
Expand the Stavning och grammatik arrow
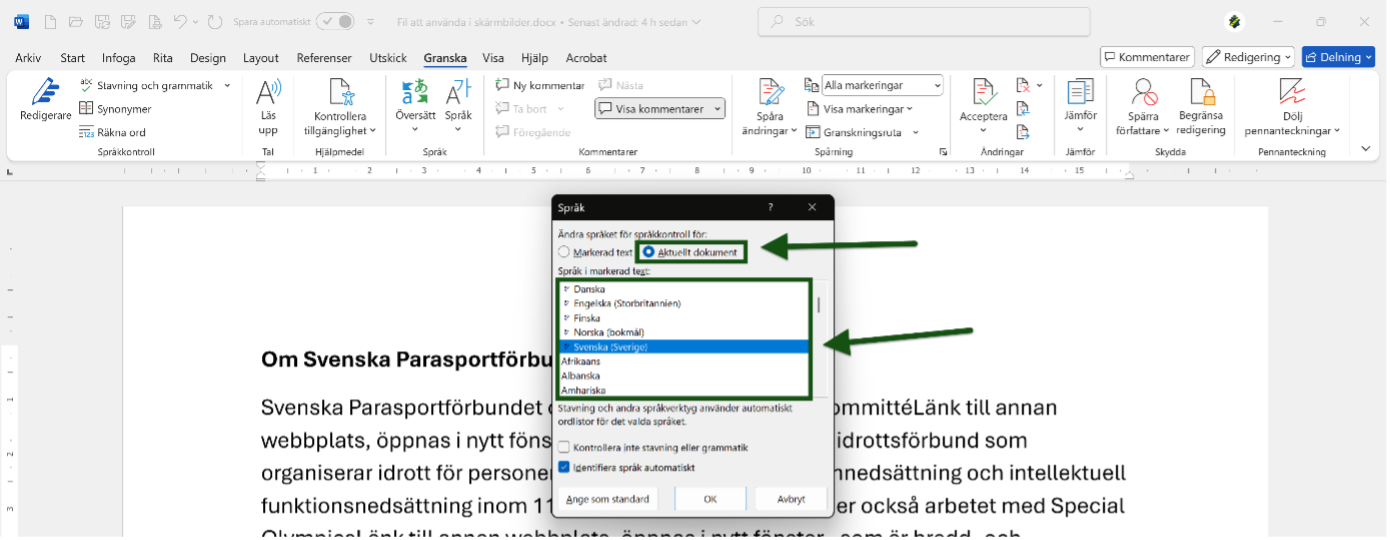(228, 86)
